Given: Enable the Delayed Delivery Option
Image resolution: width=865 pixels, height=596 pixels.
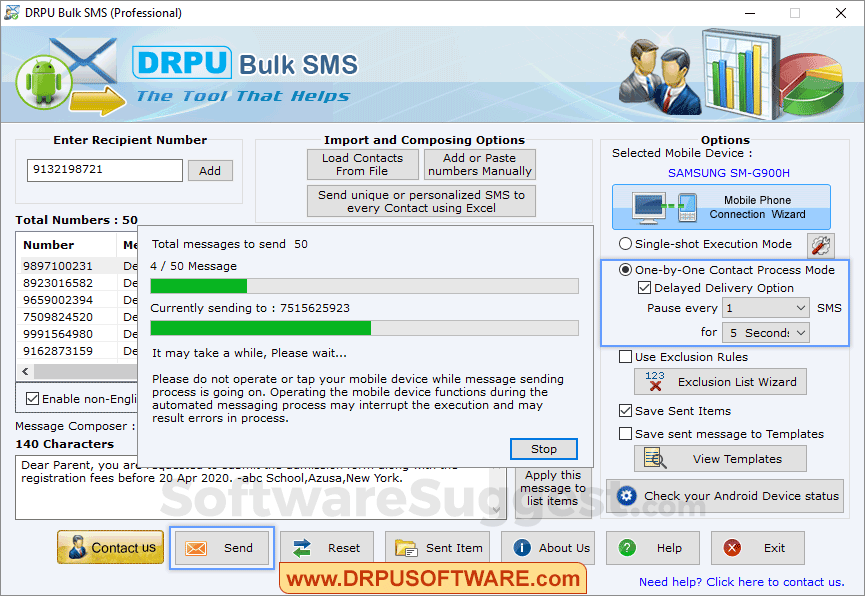Looking at the screenshot, I should pyautogui.click(x=643, y=289).
